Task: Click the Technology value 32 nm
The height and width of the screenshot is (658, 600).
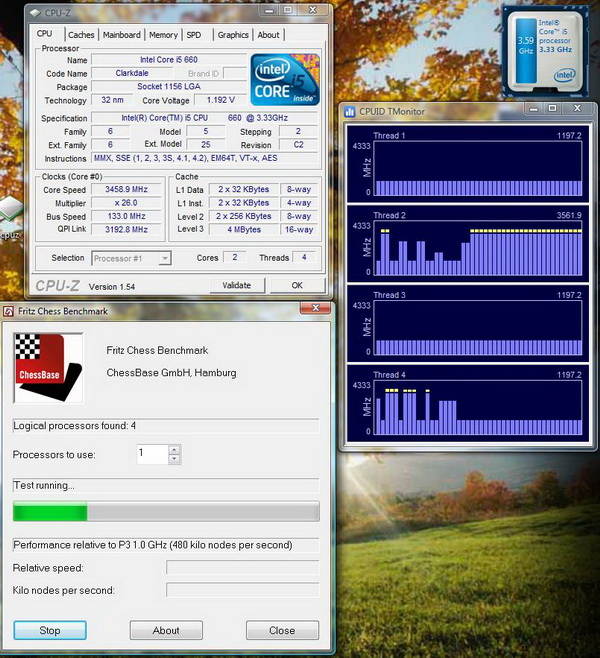Action: coord(112,100)
